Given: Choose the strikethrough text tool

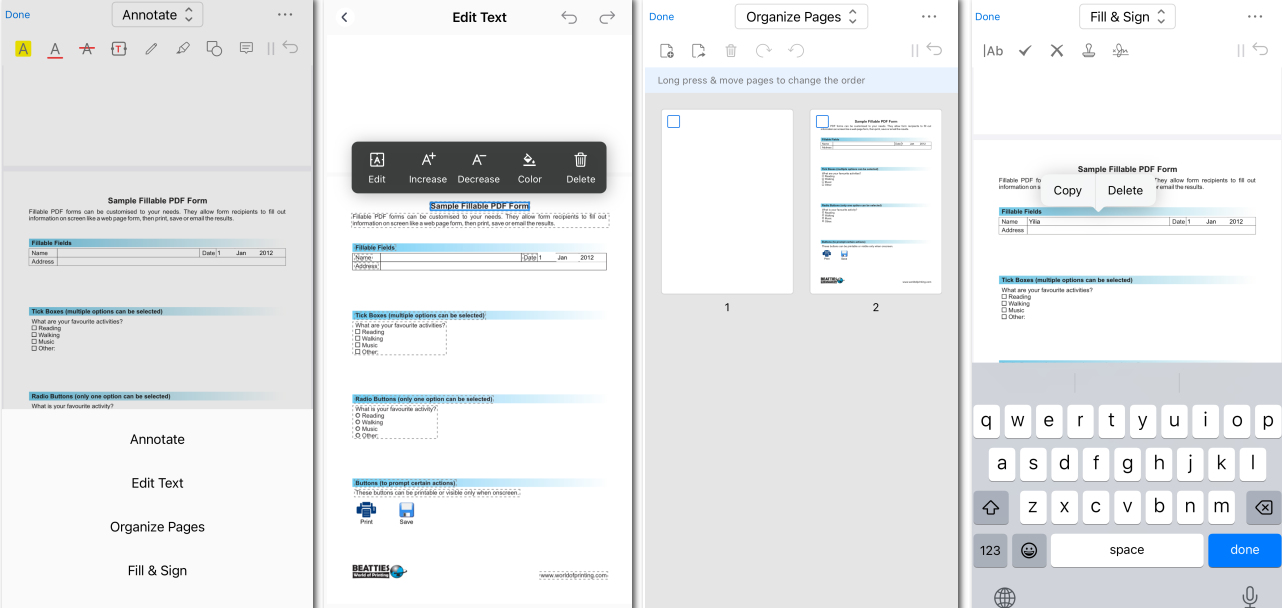Looking at the screenshot, I should point(86,48).
